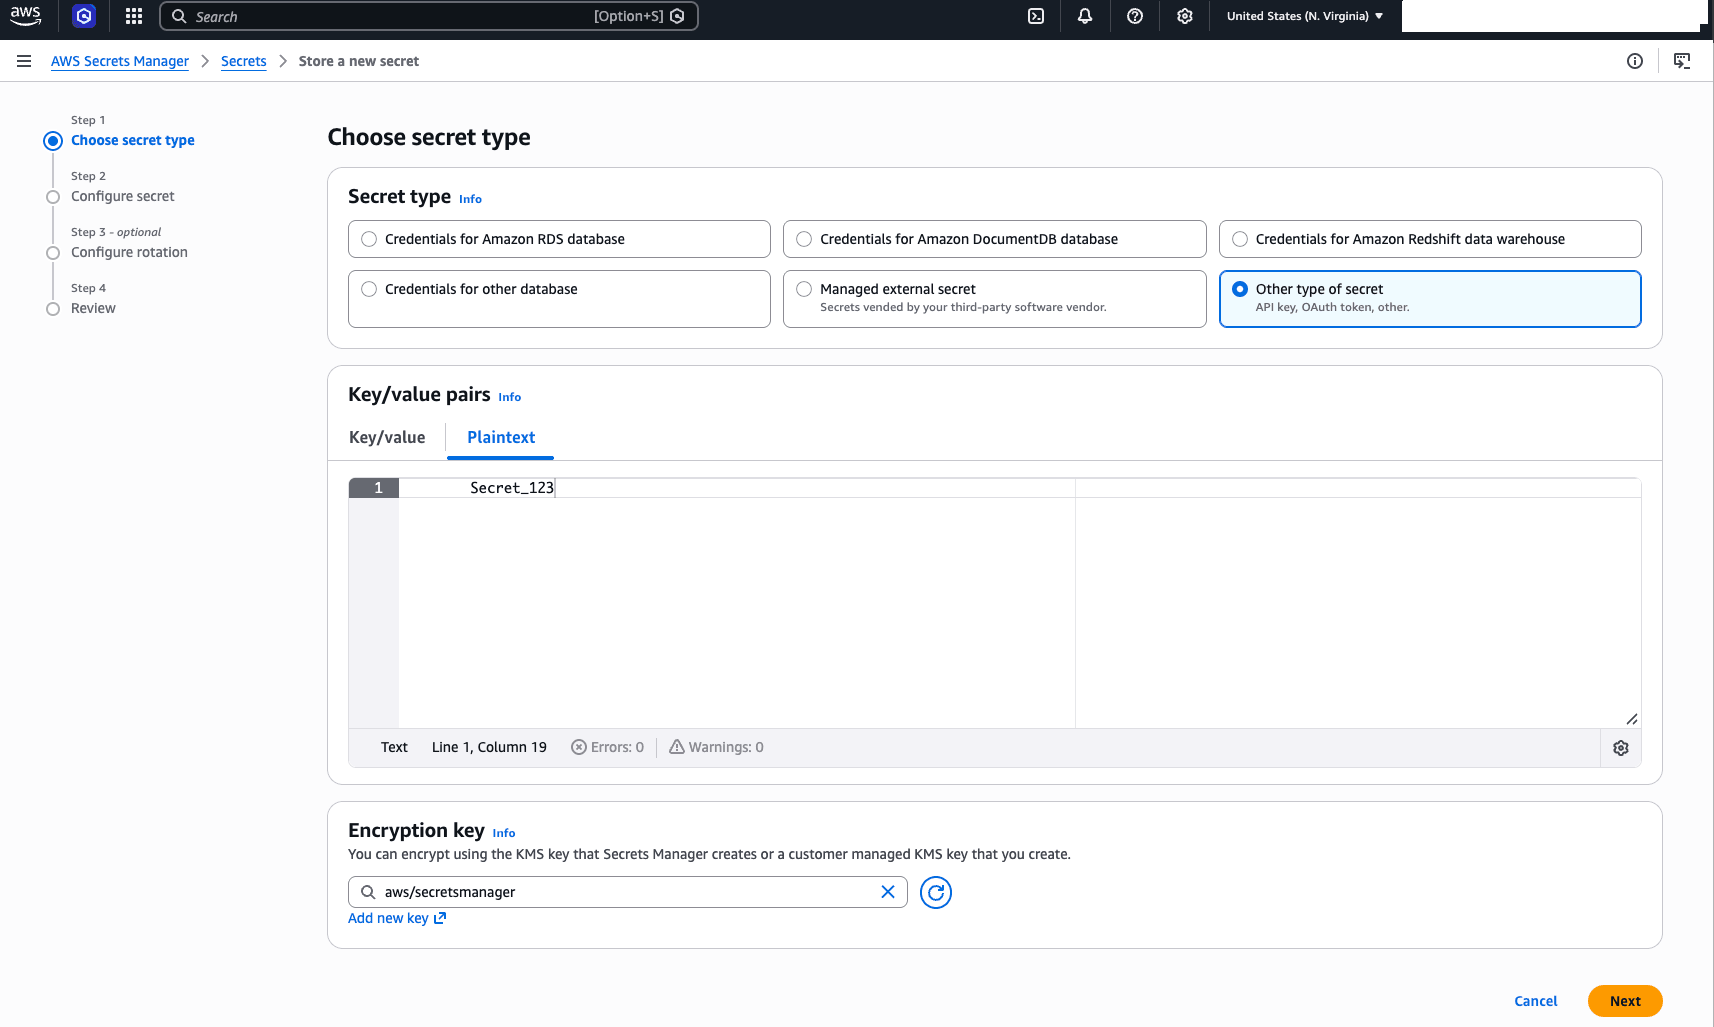This screenshot has height=1027, width=1714.
Task: Select Credentials for Amazon DocumentDB database
Action: coord(994,239)
